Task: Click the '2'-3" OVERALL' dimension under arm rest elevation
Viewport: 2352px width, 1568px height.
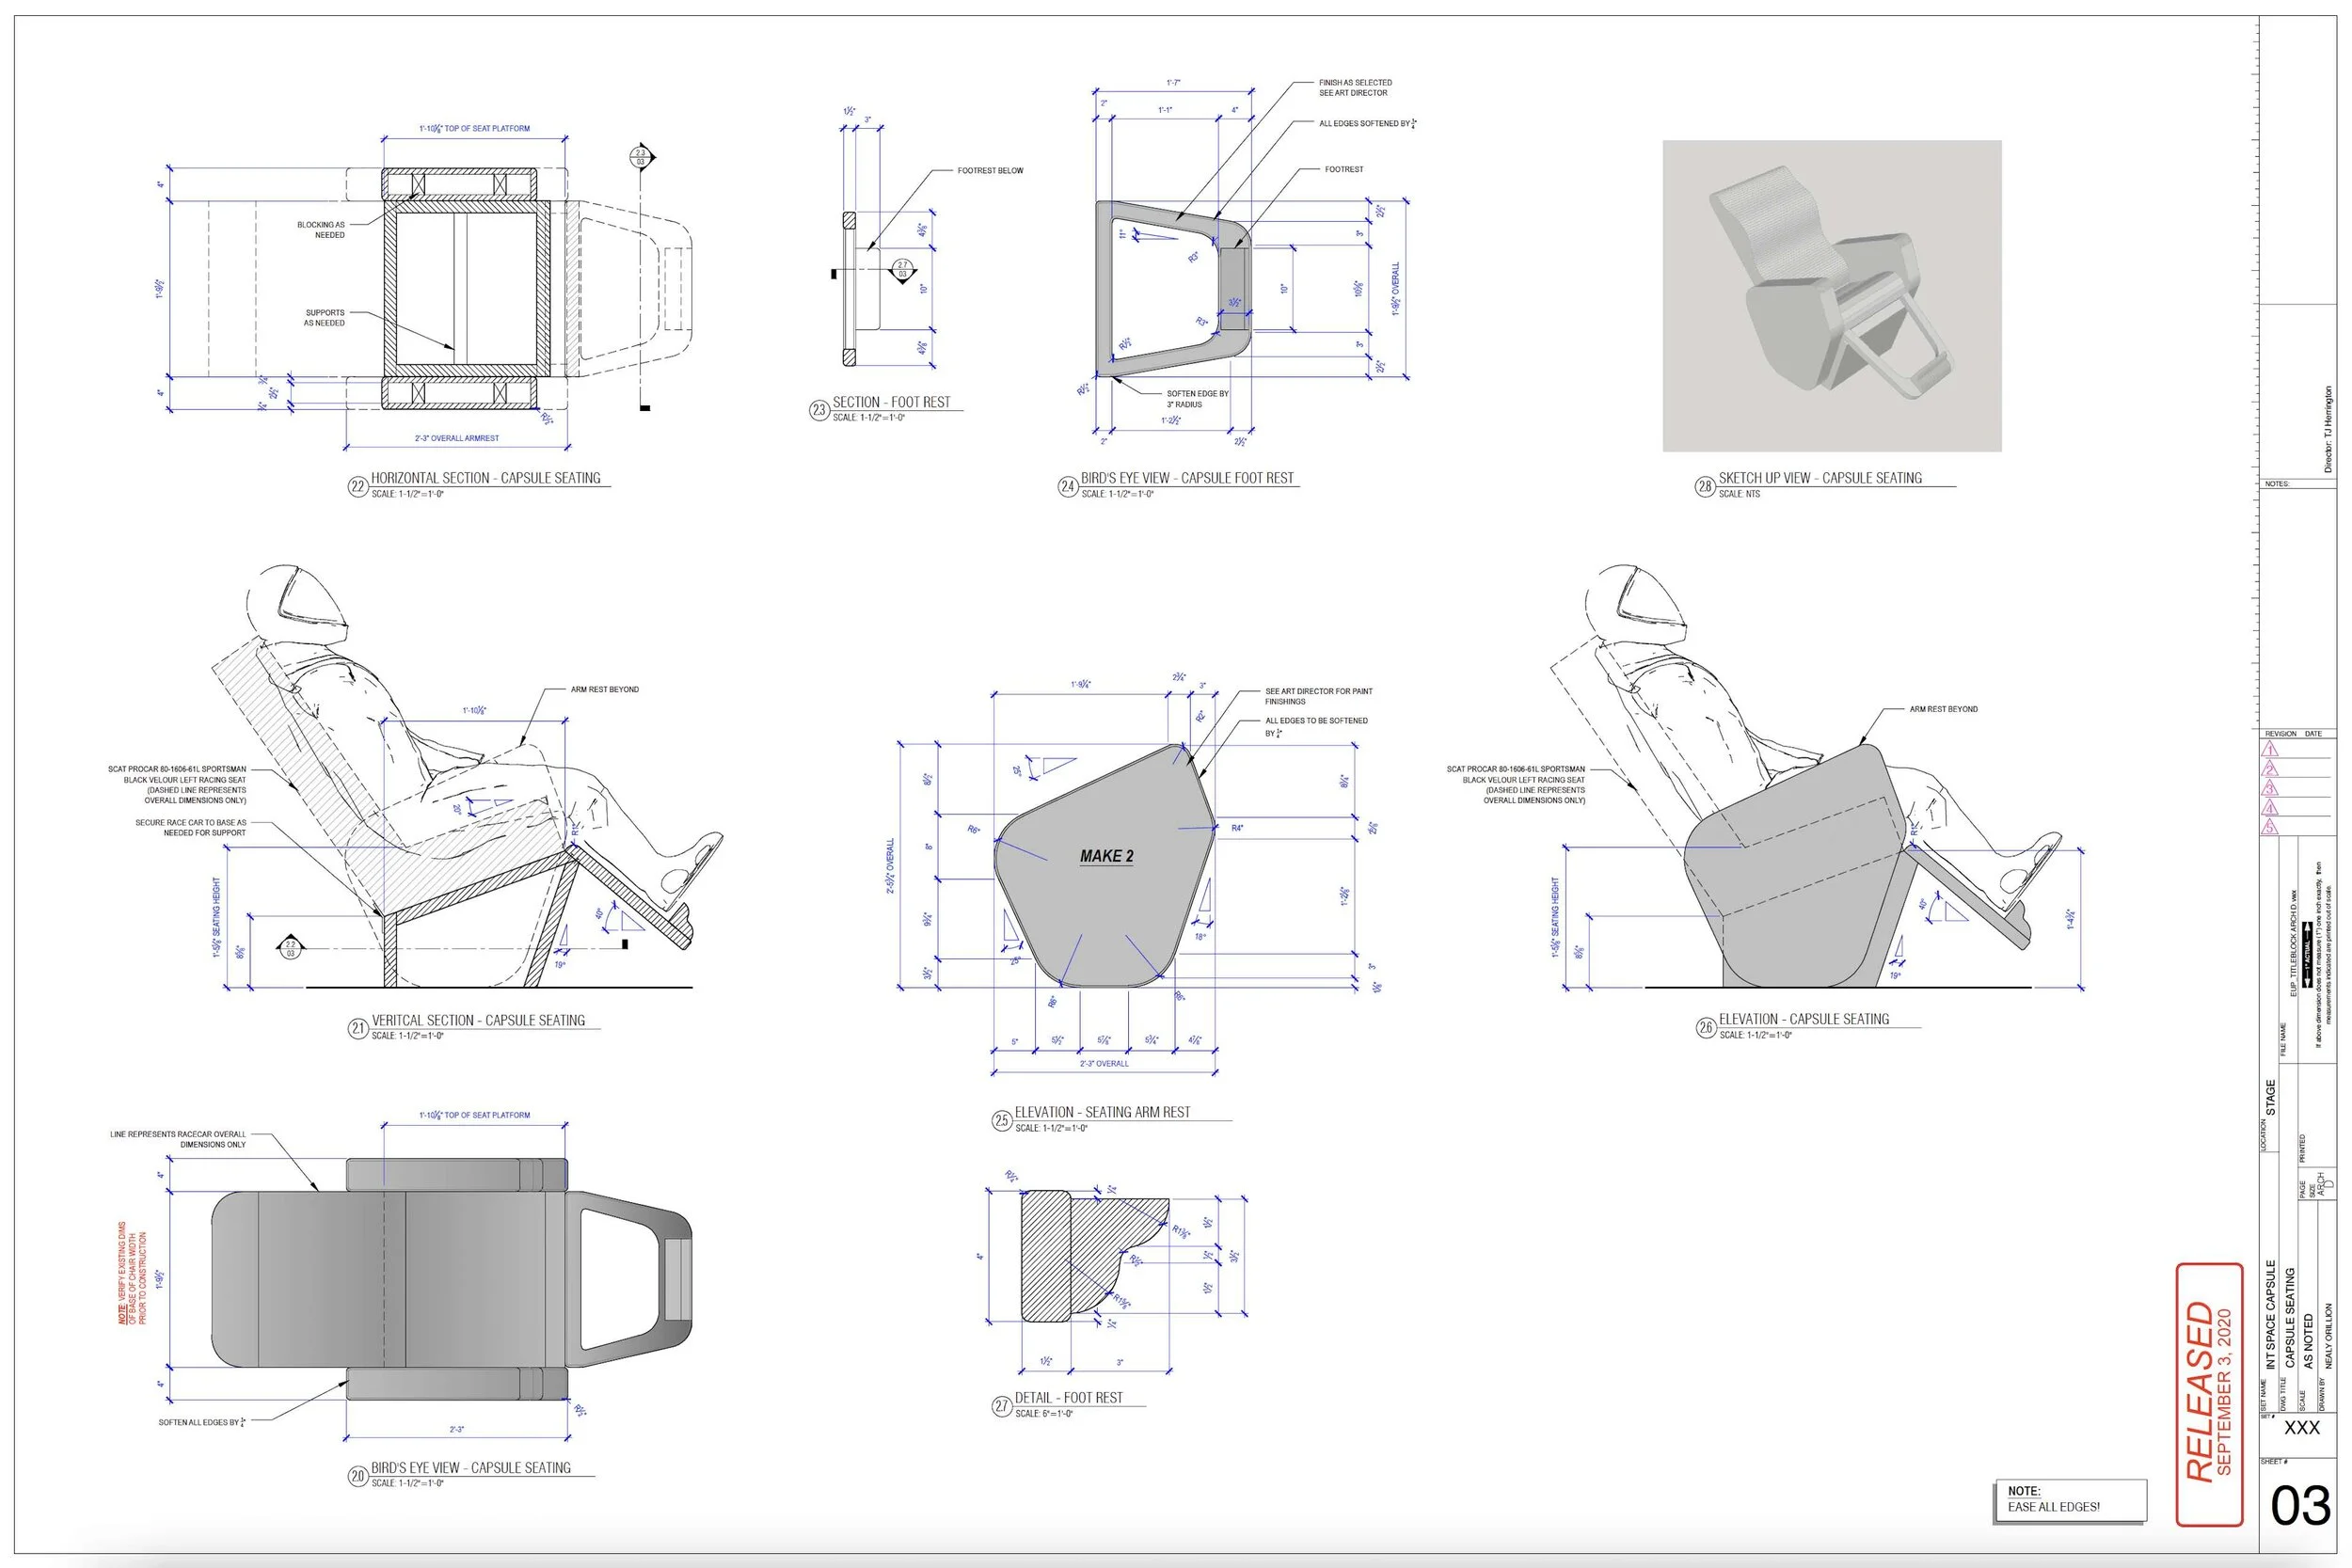Action: pyautogui.click(x=1104, y=1063)
